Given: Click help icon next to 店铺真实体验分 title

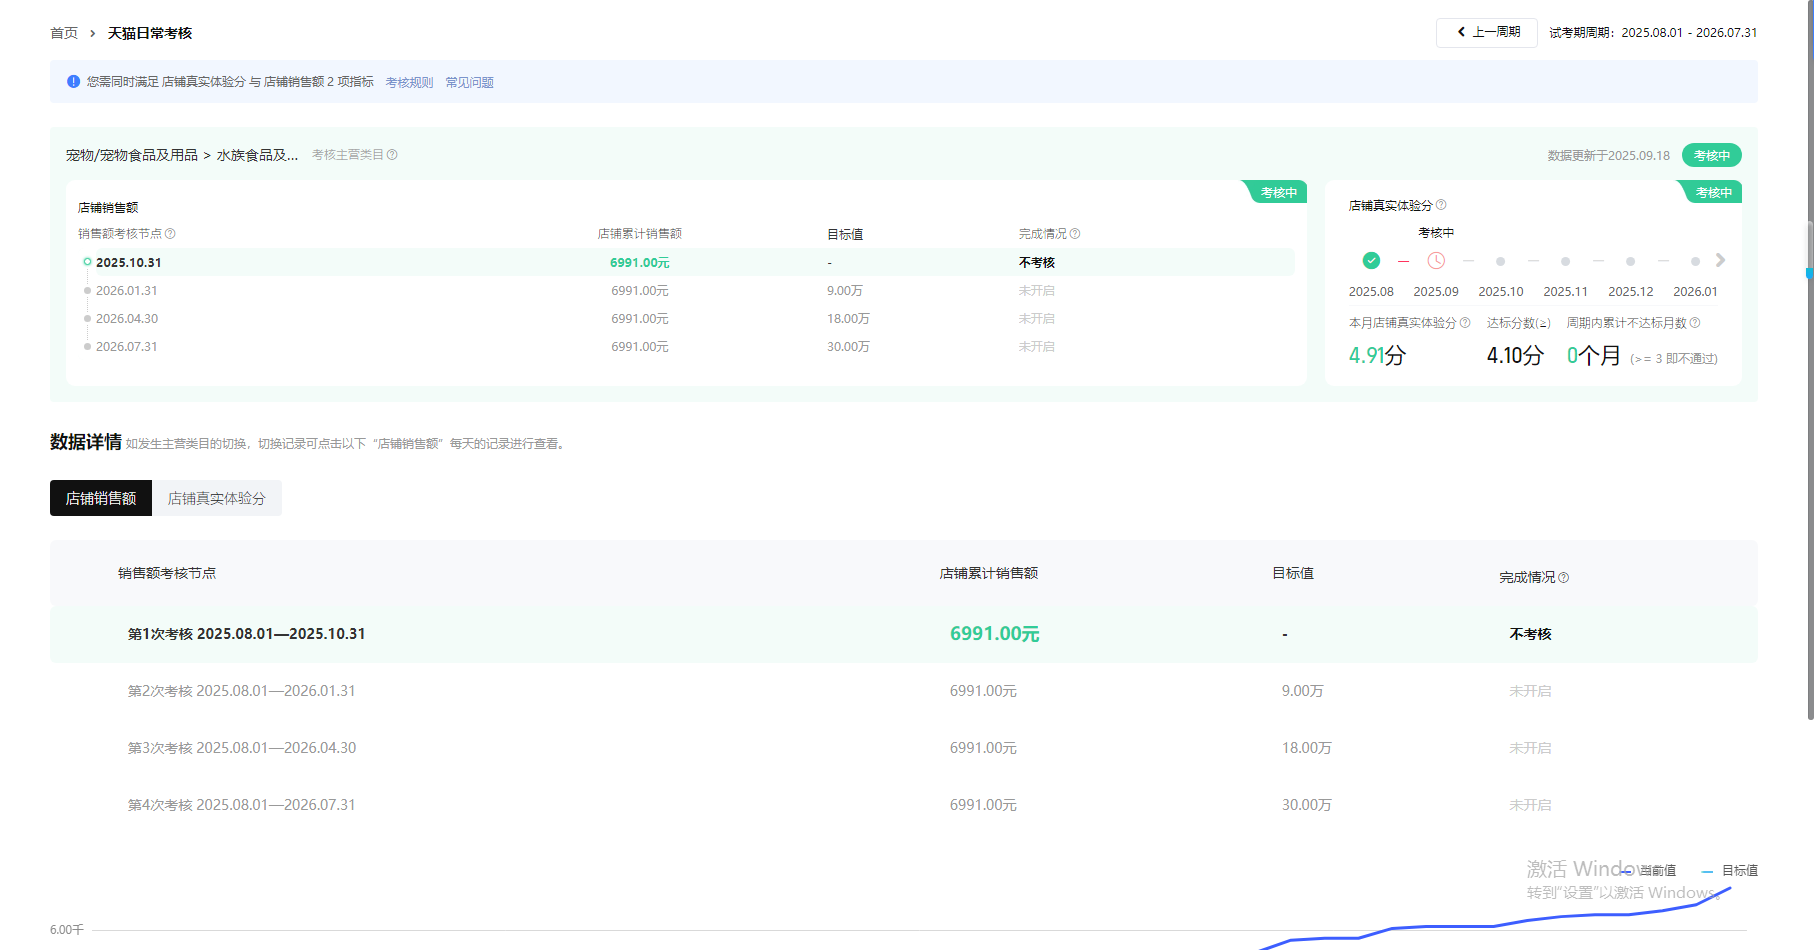Looking at the screenshot, I should click(x=1441, y=205).
